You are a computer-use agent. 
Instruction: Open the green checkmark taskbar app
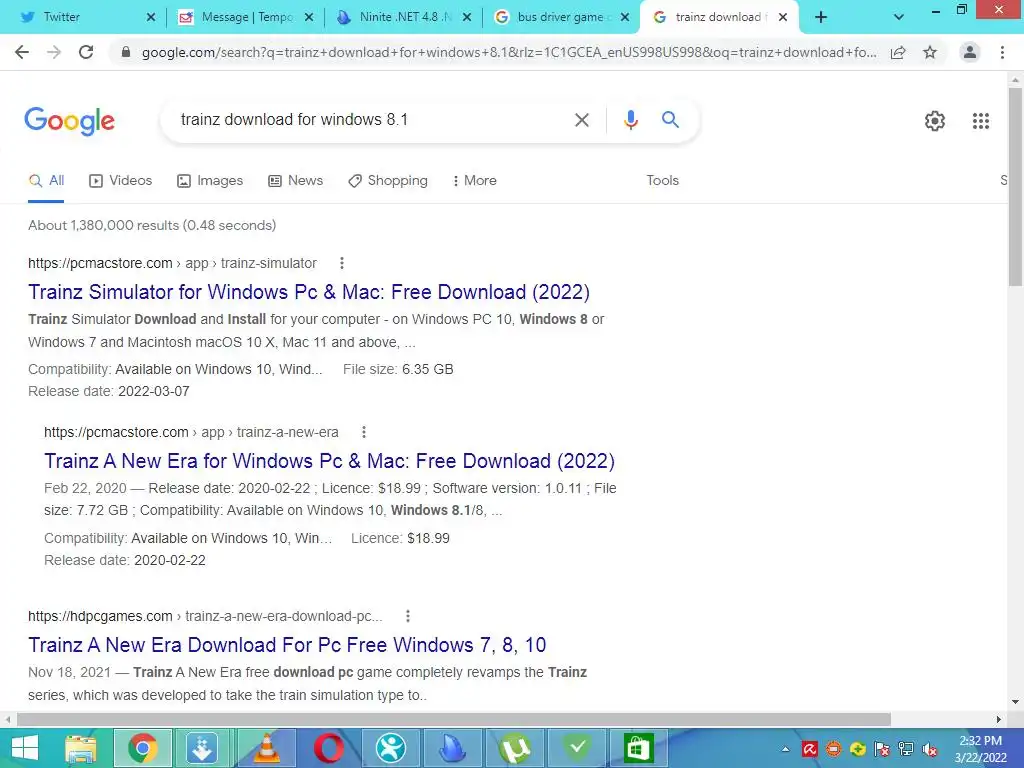click(x=576, y=748)
